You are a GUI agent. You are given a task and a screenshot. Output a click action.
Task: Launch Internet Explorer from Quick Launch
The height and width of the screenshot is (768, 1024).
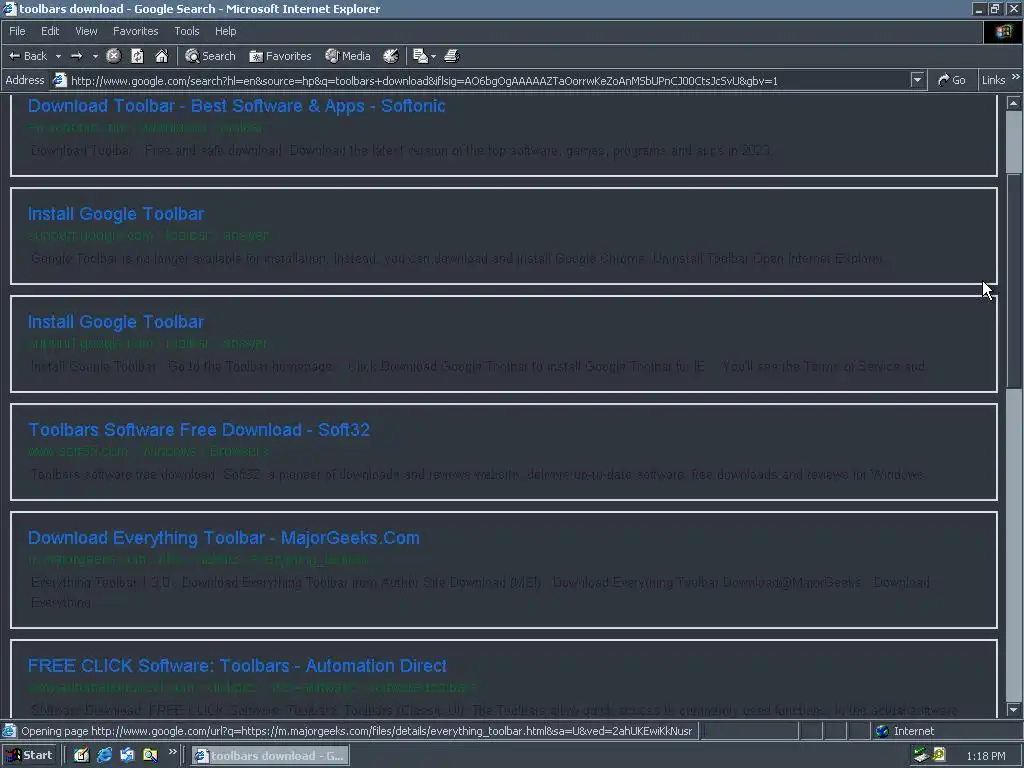(x=104, y=756)
